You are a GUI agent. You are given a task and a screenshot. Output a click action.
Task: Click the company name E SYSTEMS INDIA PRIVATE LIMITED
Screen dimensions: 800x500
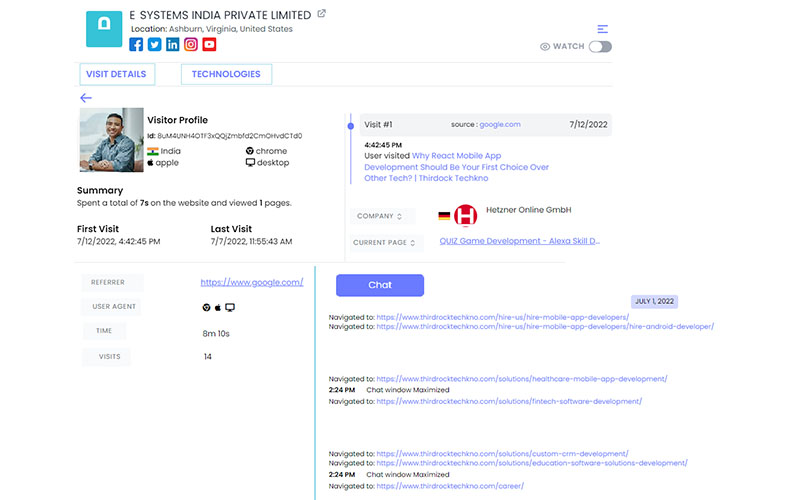[220, 15]
